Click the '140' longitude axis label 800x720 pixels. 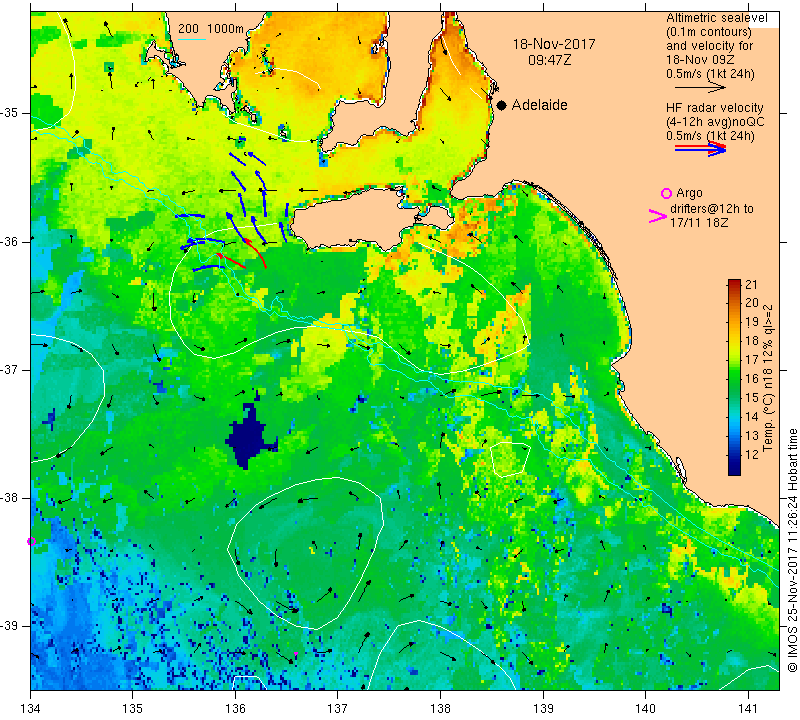646,708
